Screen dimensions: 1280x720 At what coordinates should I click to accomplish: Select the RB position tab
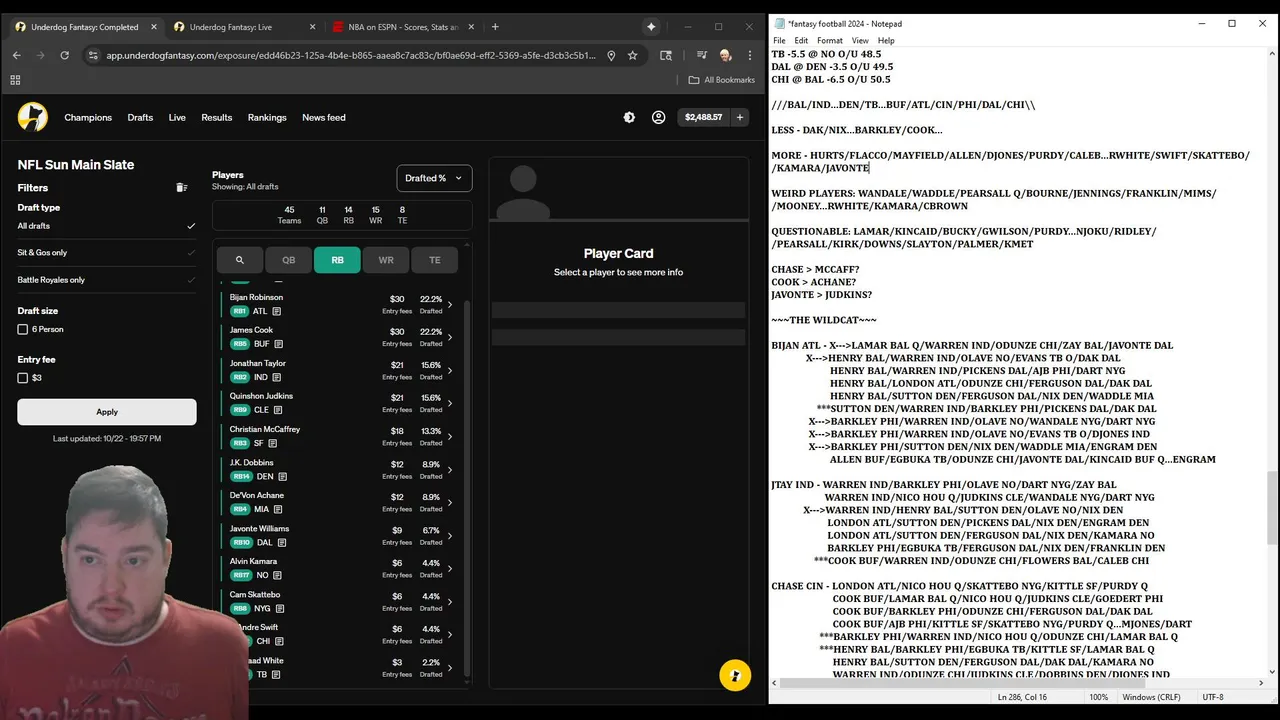[337, 260]
